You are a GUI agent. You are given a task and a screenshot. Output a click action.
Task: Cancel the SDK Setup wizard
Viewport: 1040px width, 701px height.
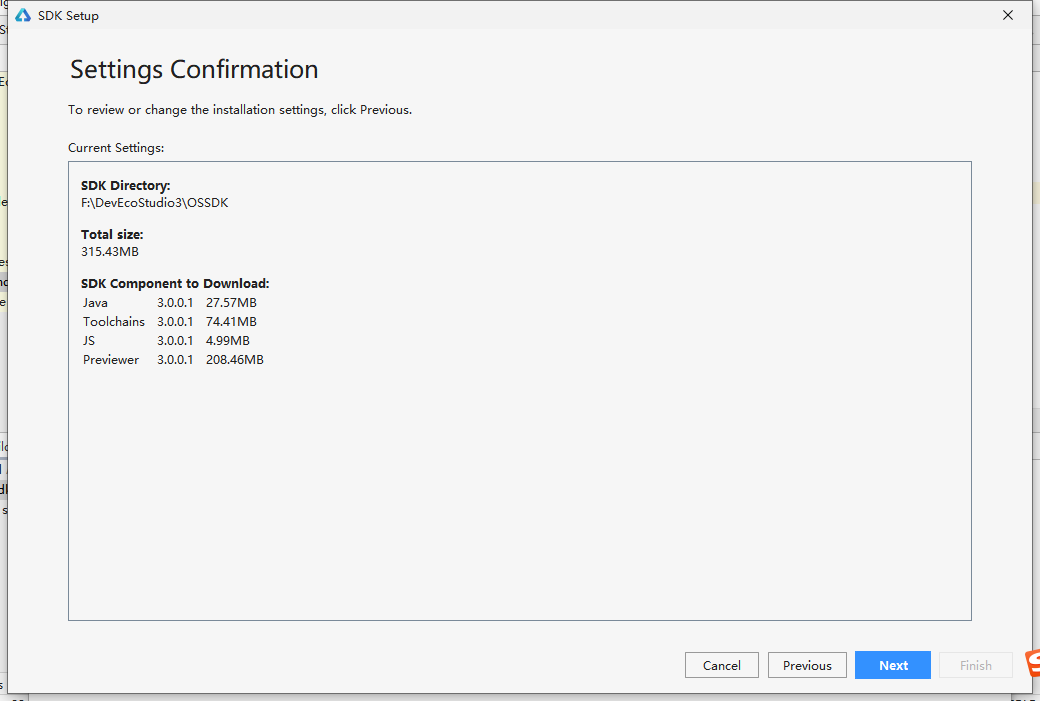point(722,665)
